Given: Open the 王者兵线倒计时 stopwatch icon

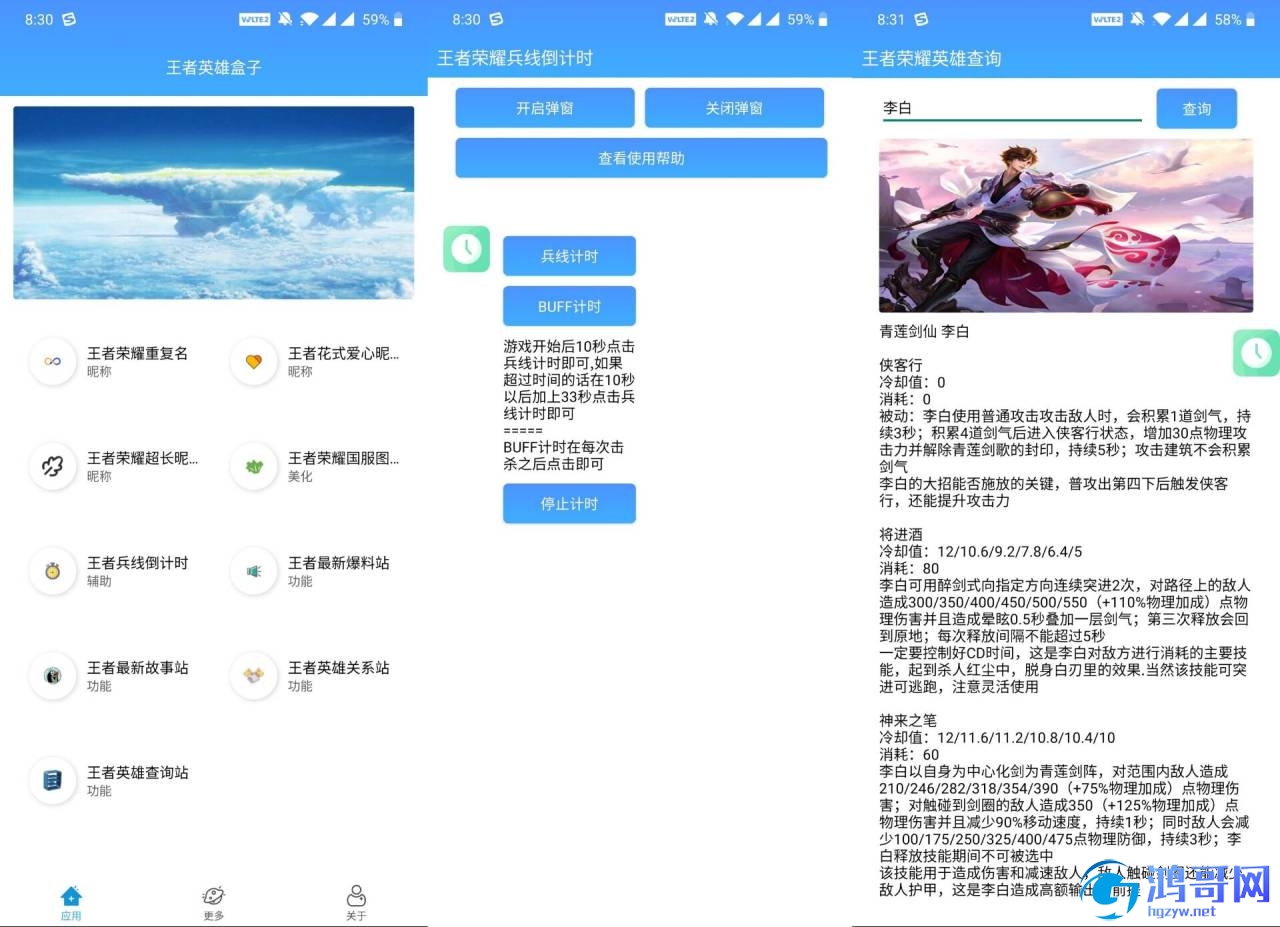Looking at the screenshot, I should click(53, 571).
